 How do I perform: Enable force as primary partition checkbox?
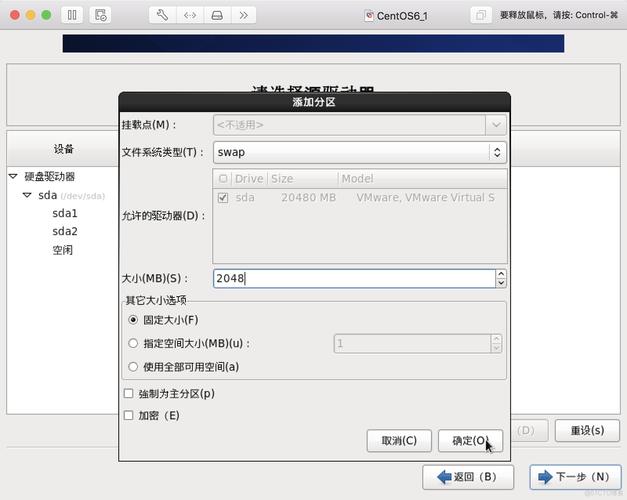pyautogui.click(x=128, y=394)
